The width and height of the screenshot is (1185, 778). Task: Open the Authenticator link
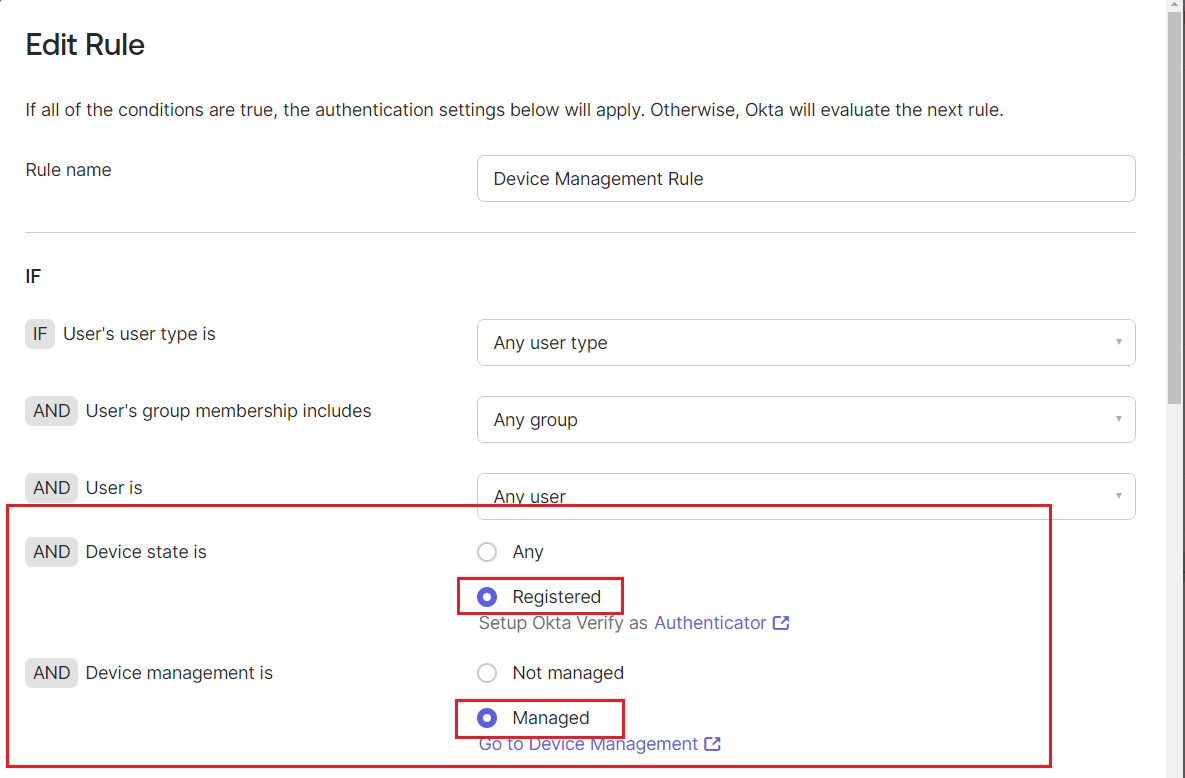710,623
